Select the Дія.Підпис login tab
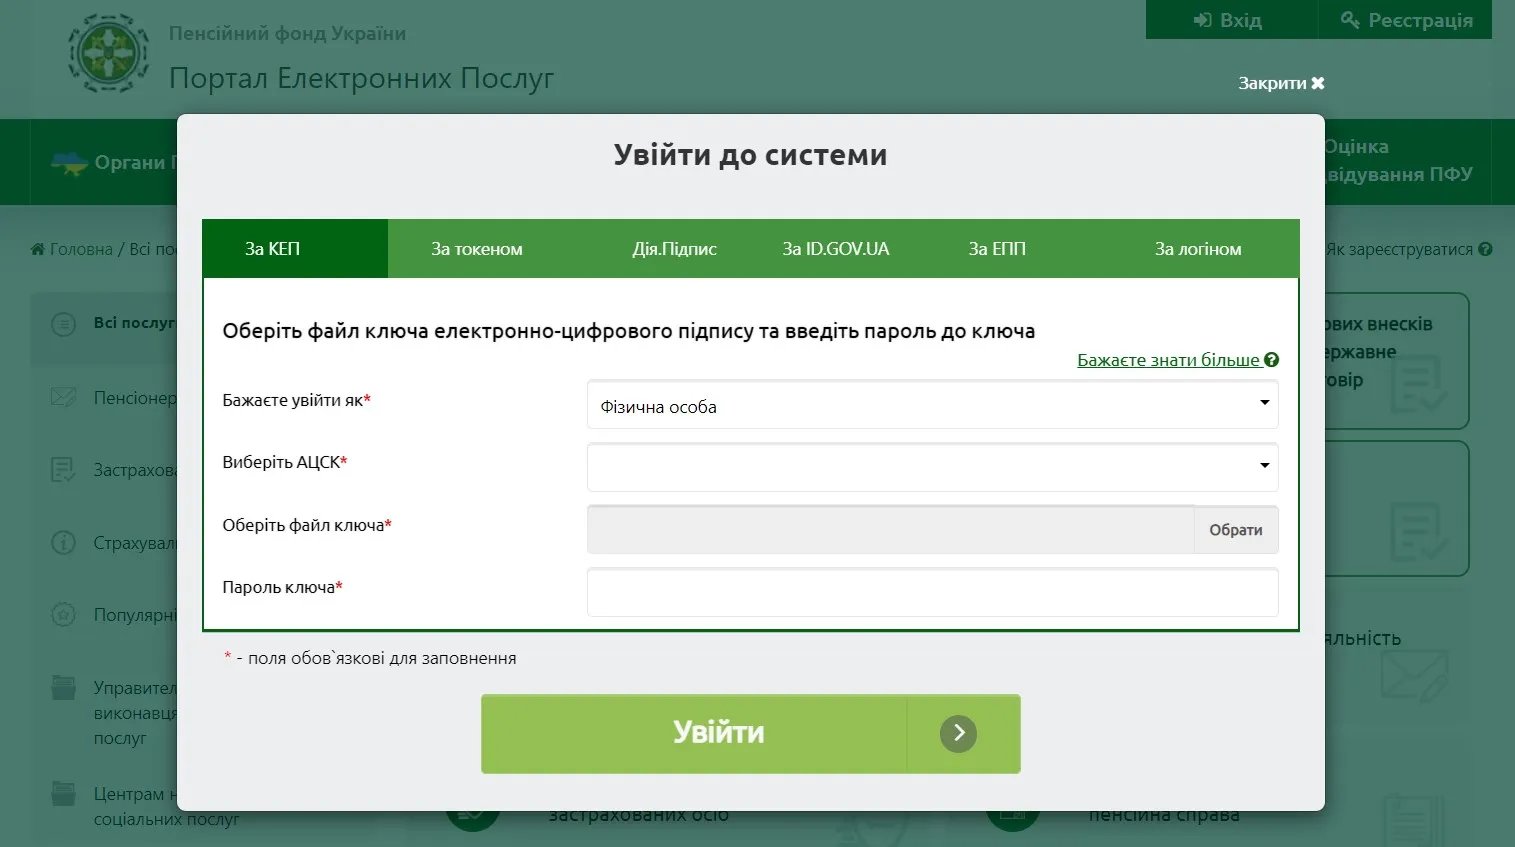 coord(674,249)
